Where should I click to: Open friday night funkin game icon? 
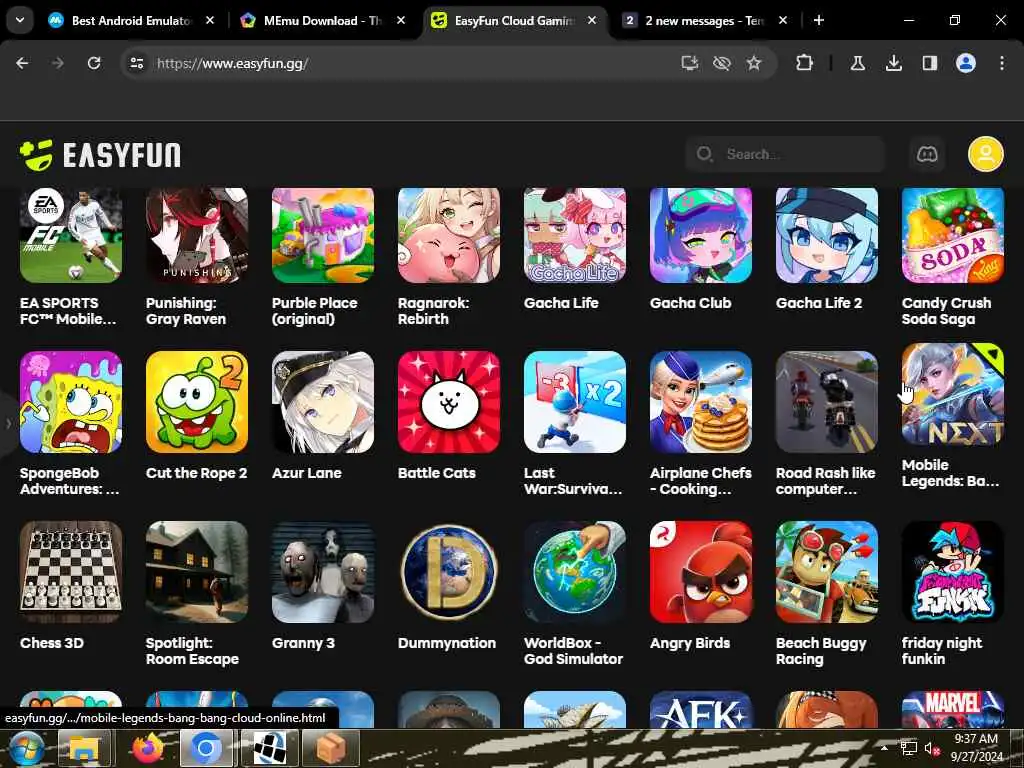pyautogui.click(x=953, y=572)
